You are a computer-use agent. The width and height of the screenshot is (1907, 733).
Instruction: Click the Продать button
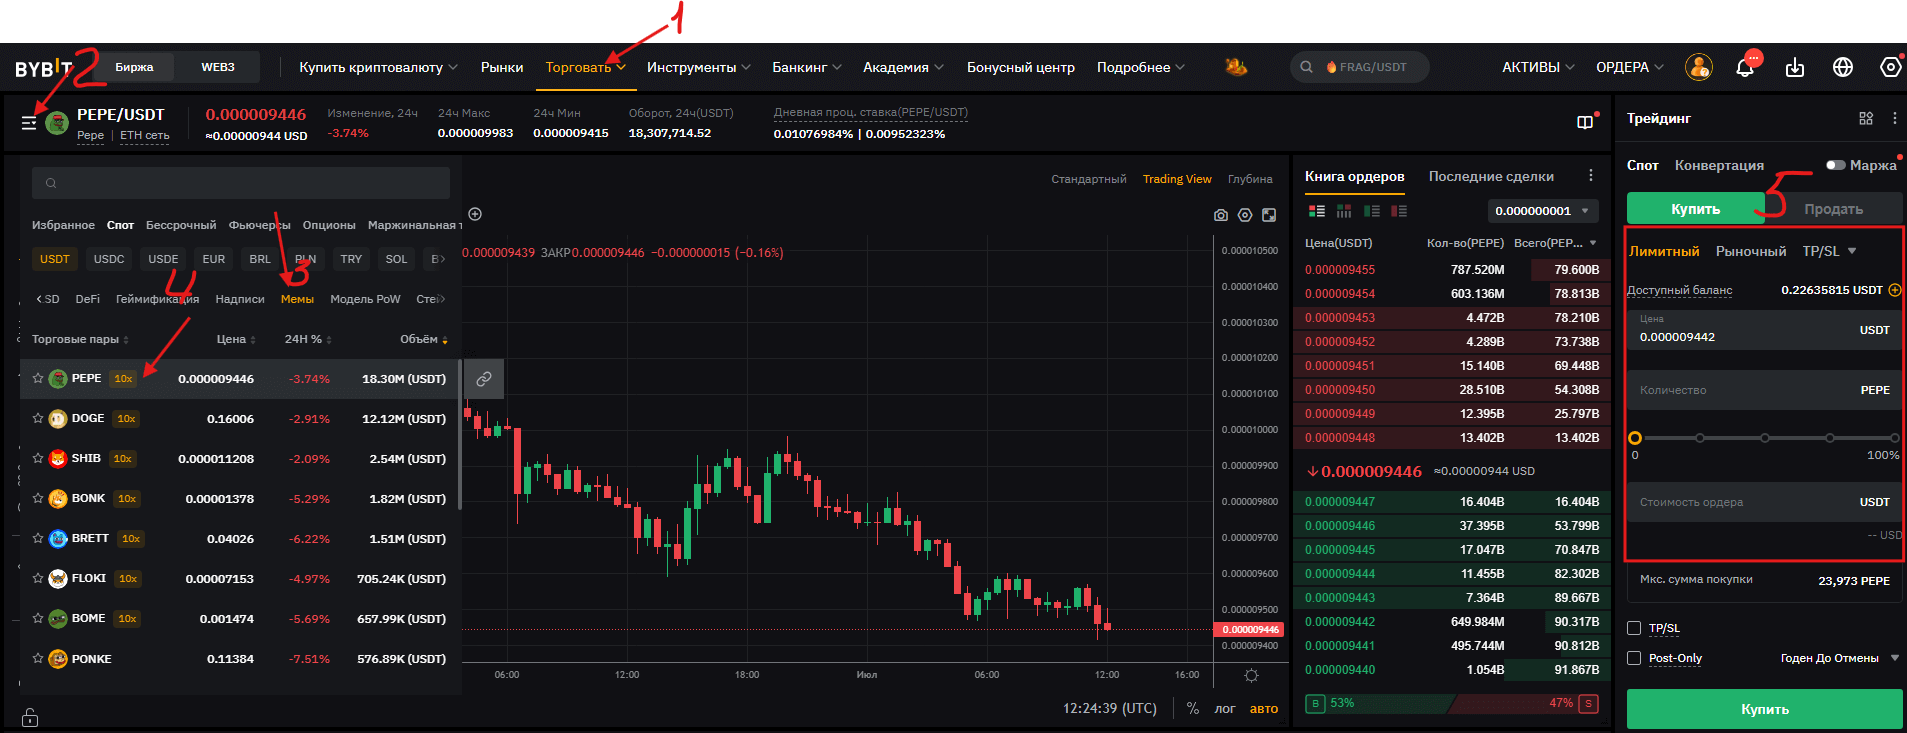click(x=1833, y=209)
